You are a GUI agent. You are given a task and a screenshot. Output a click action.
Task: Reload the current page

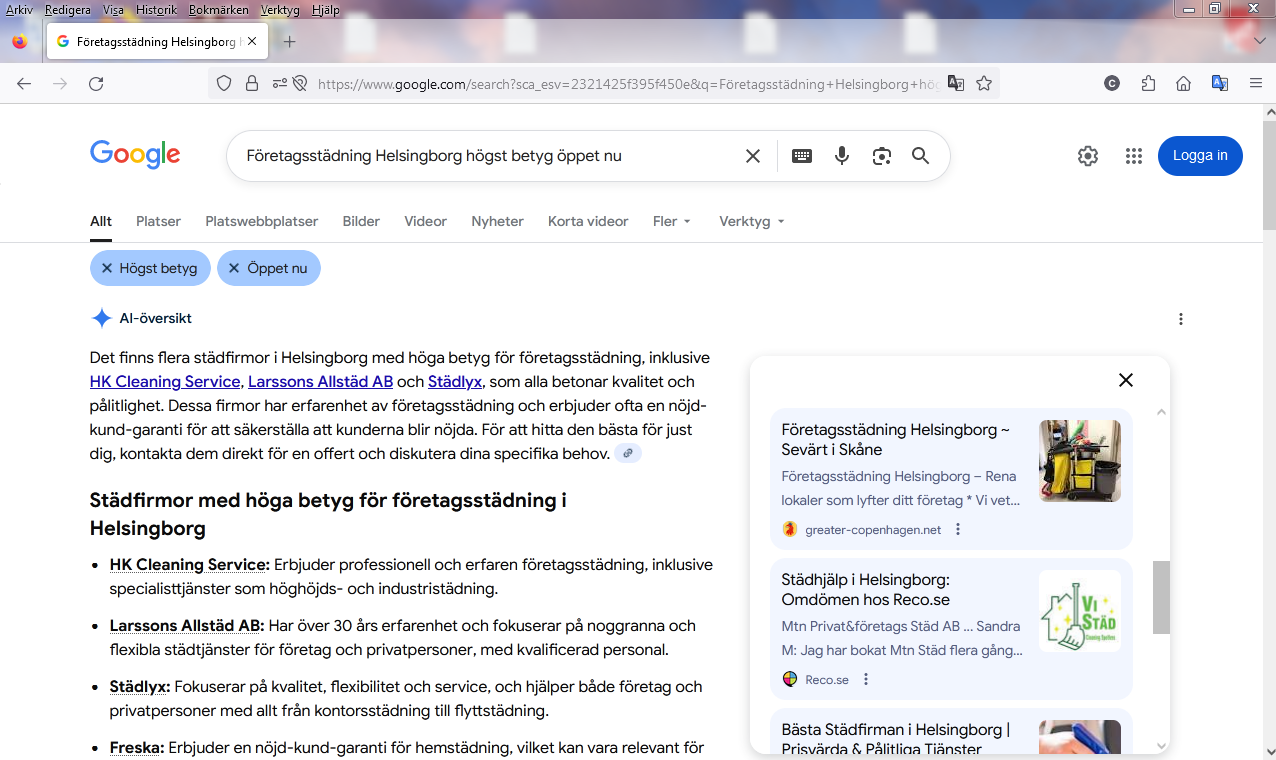(x=96, y=84)
